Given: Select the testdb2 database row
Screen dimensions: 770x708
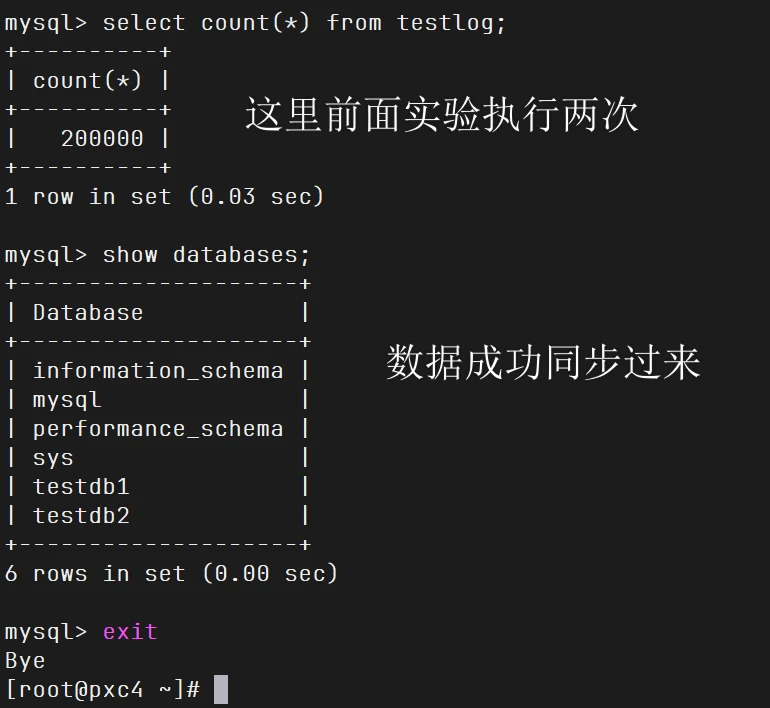Looking at the screenshot, I should tap(81, 516).
